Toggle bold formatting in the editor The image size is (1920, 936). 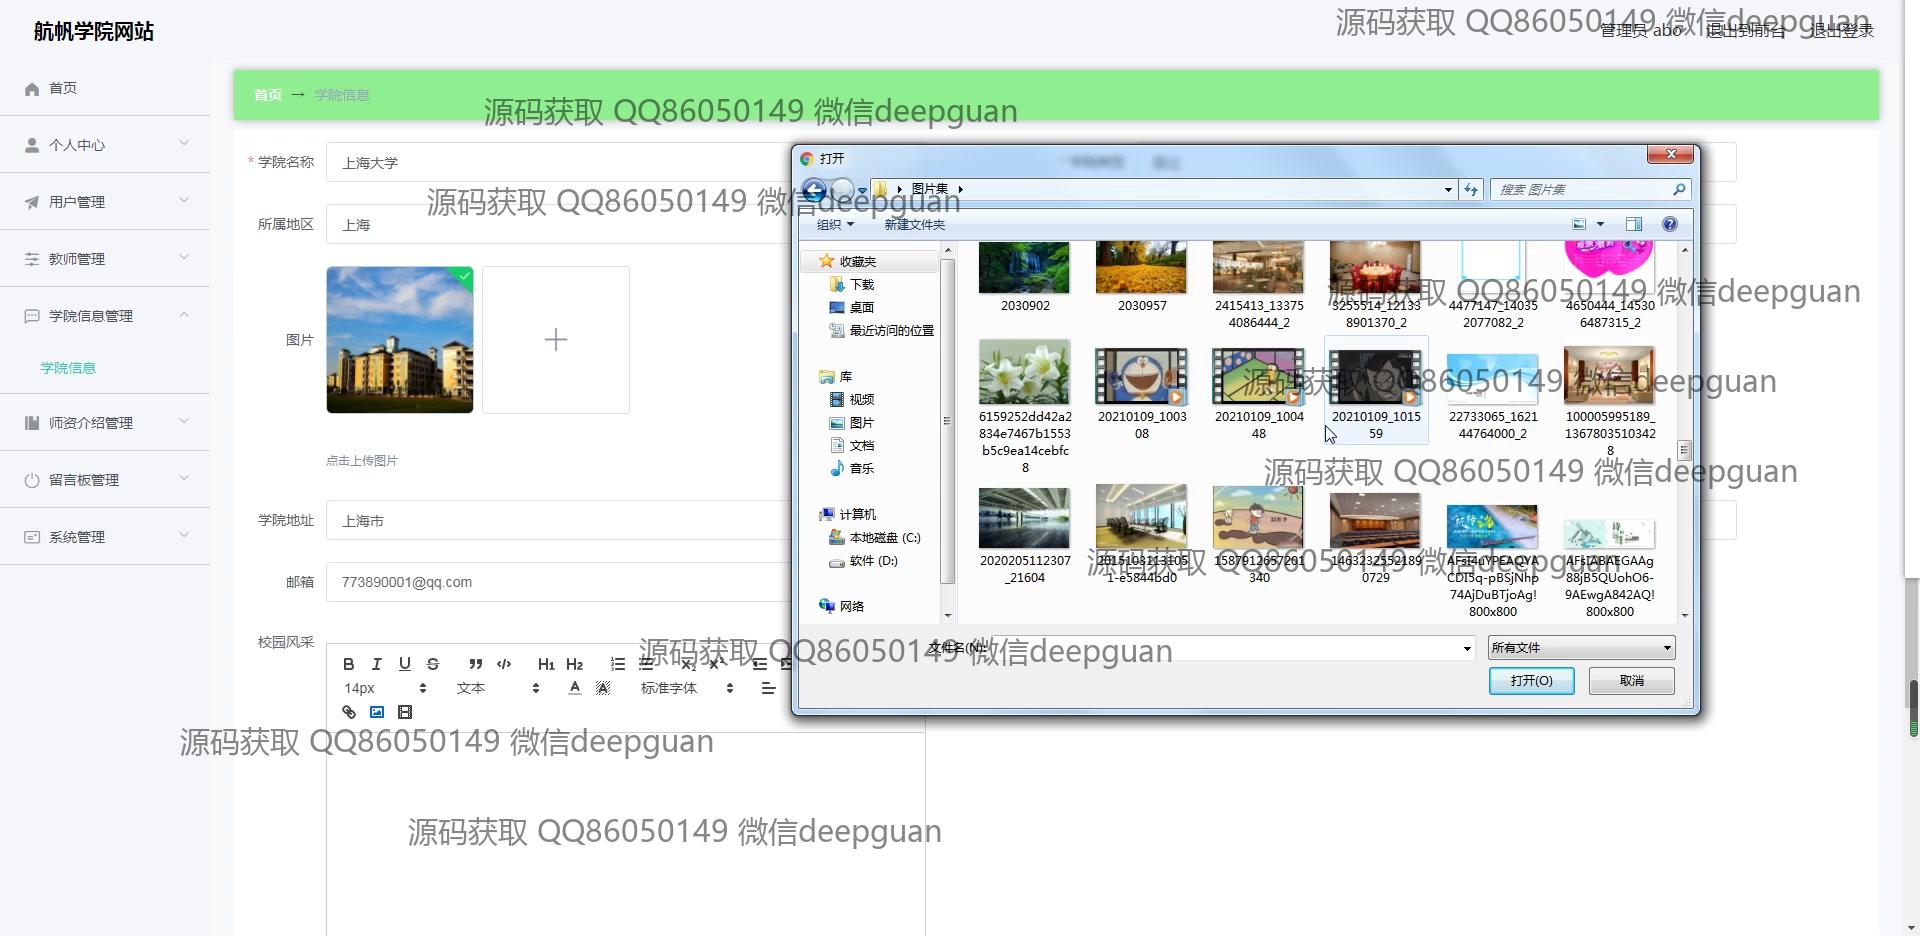coord(348,664)
